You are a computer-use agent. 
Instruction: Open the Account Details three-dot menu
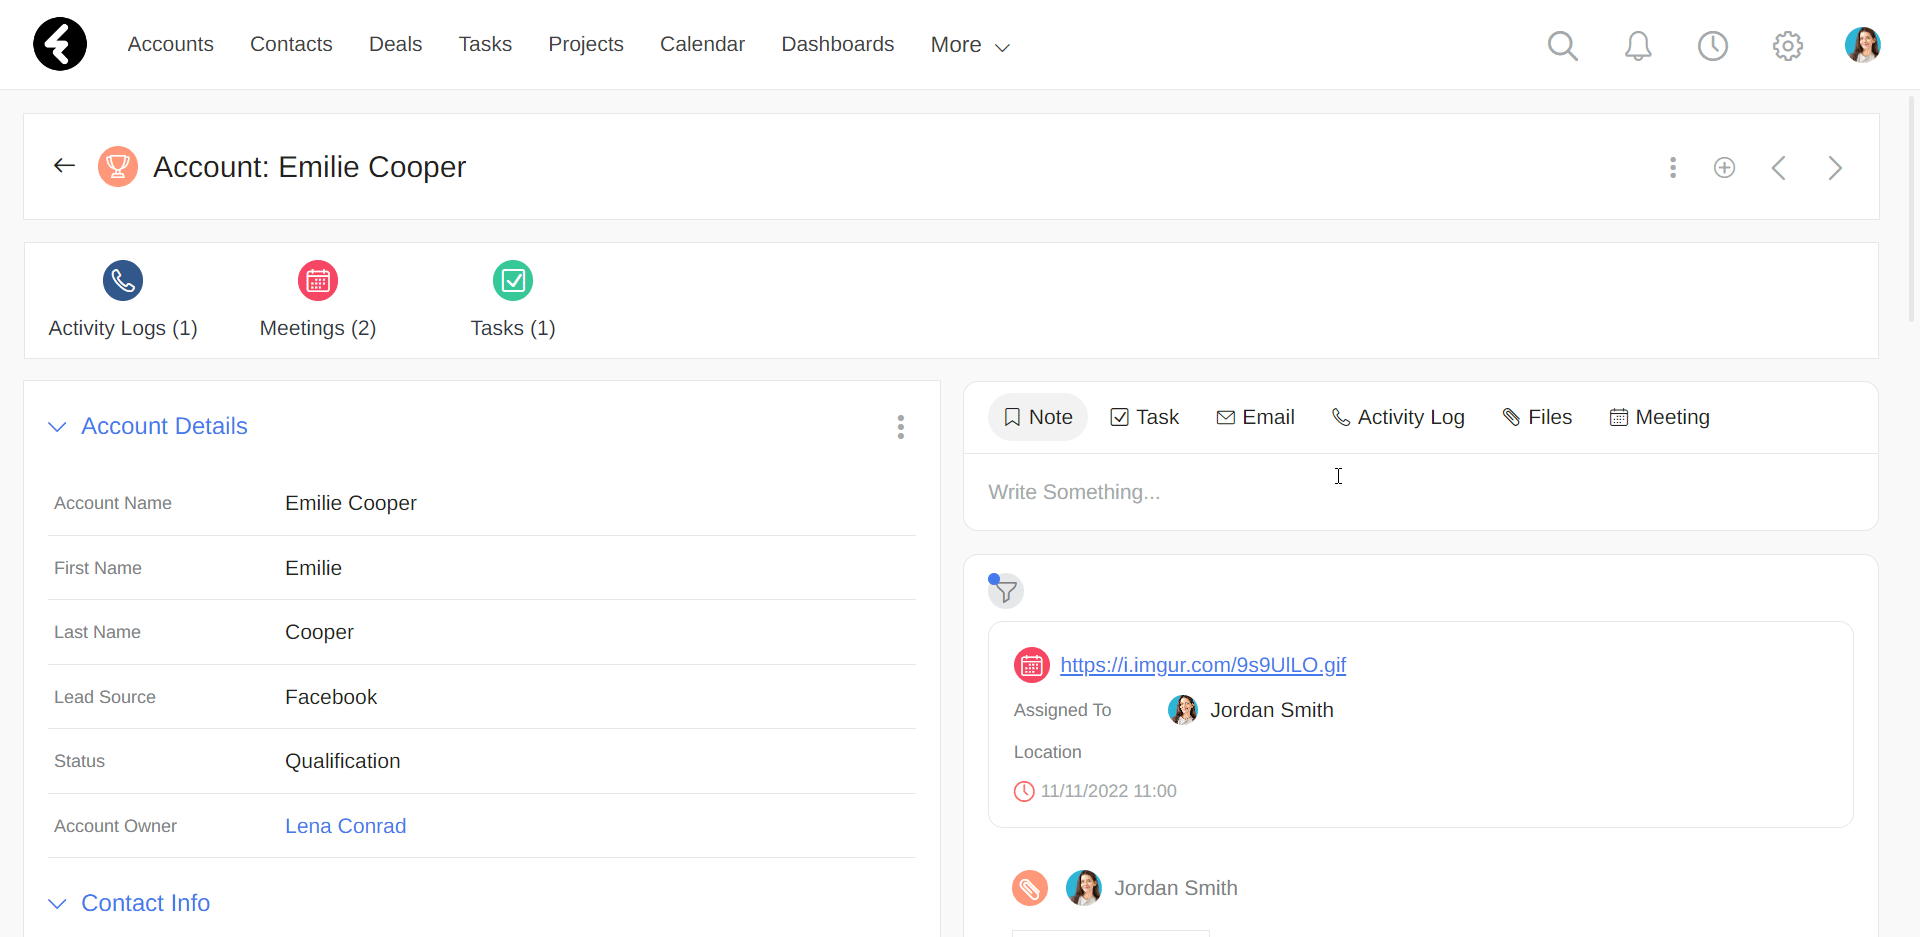tap(901, 427)
